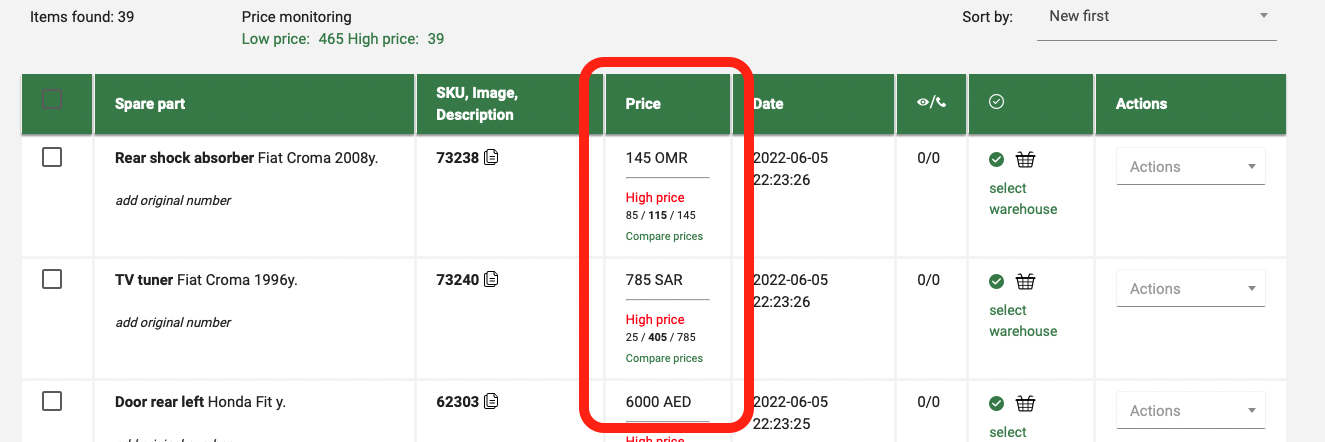Click the views/calls column header icon
The width and height of the screenshot is (1325, 442).
pos(931,103)
